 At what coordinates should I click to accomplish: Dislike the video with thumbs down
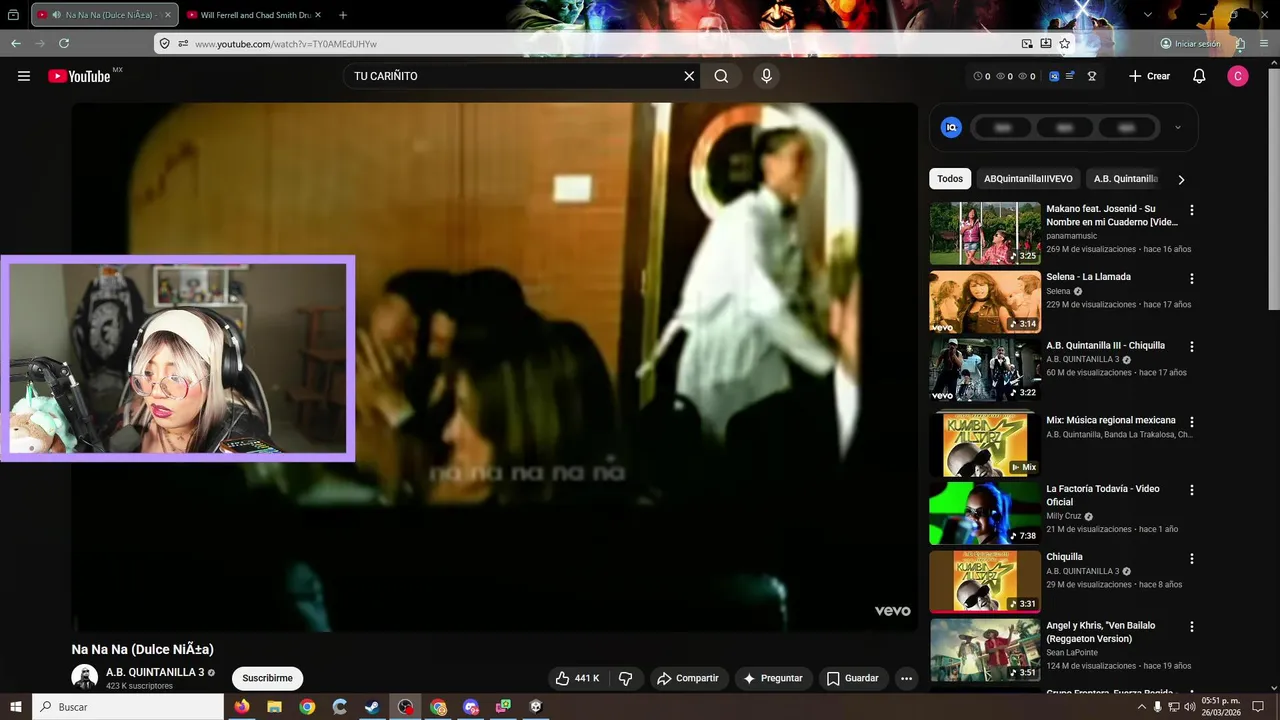coord(626,678)
